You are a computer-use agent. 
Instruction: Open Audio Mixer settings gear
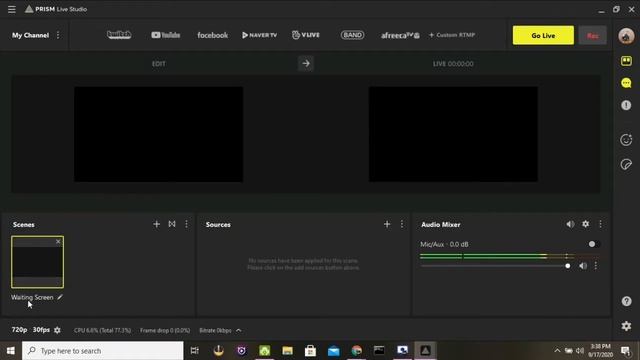pyautogui.click(x=586, y=224)
